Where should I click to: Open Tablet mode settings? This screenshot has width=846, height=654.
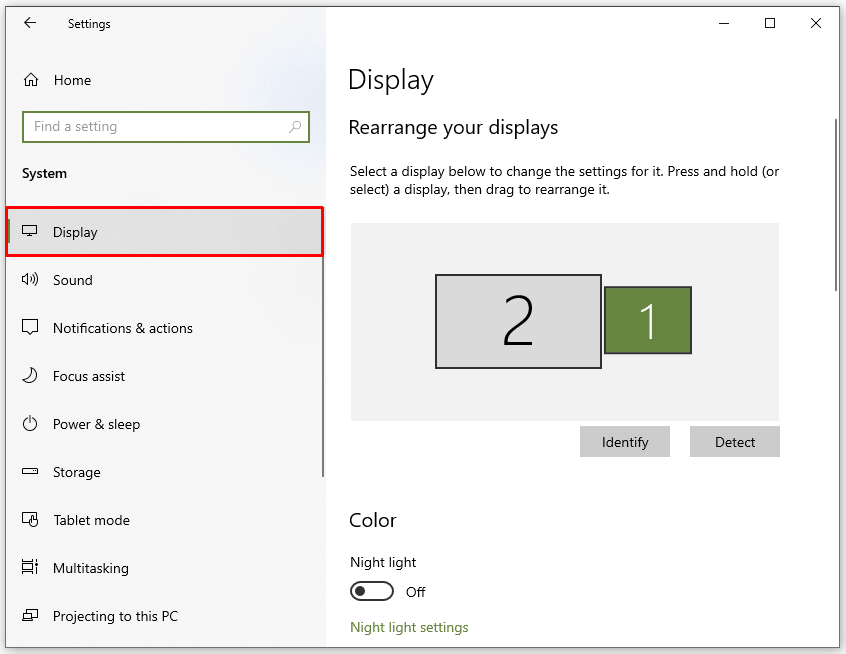click(90, 520)
